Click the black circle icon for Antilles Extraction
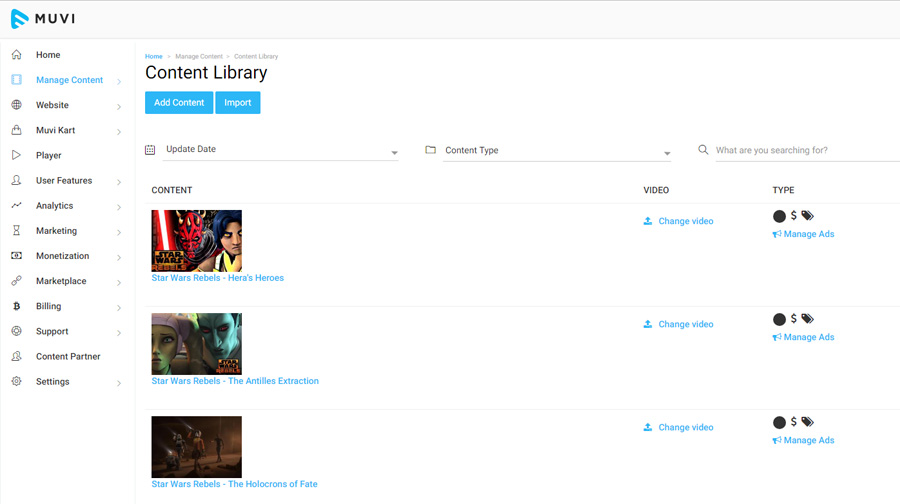Image resolution: width=900 pixels, height=504 pixels. 779,319
